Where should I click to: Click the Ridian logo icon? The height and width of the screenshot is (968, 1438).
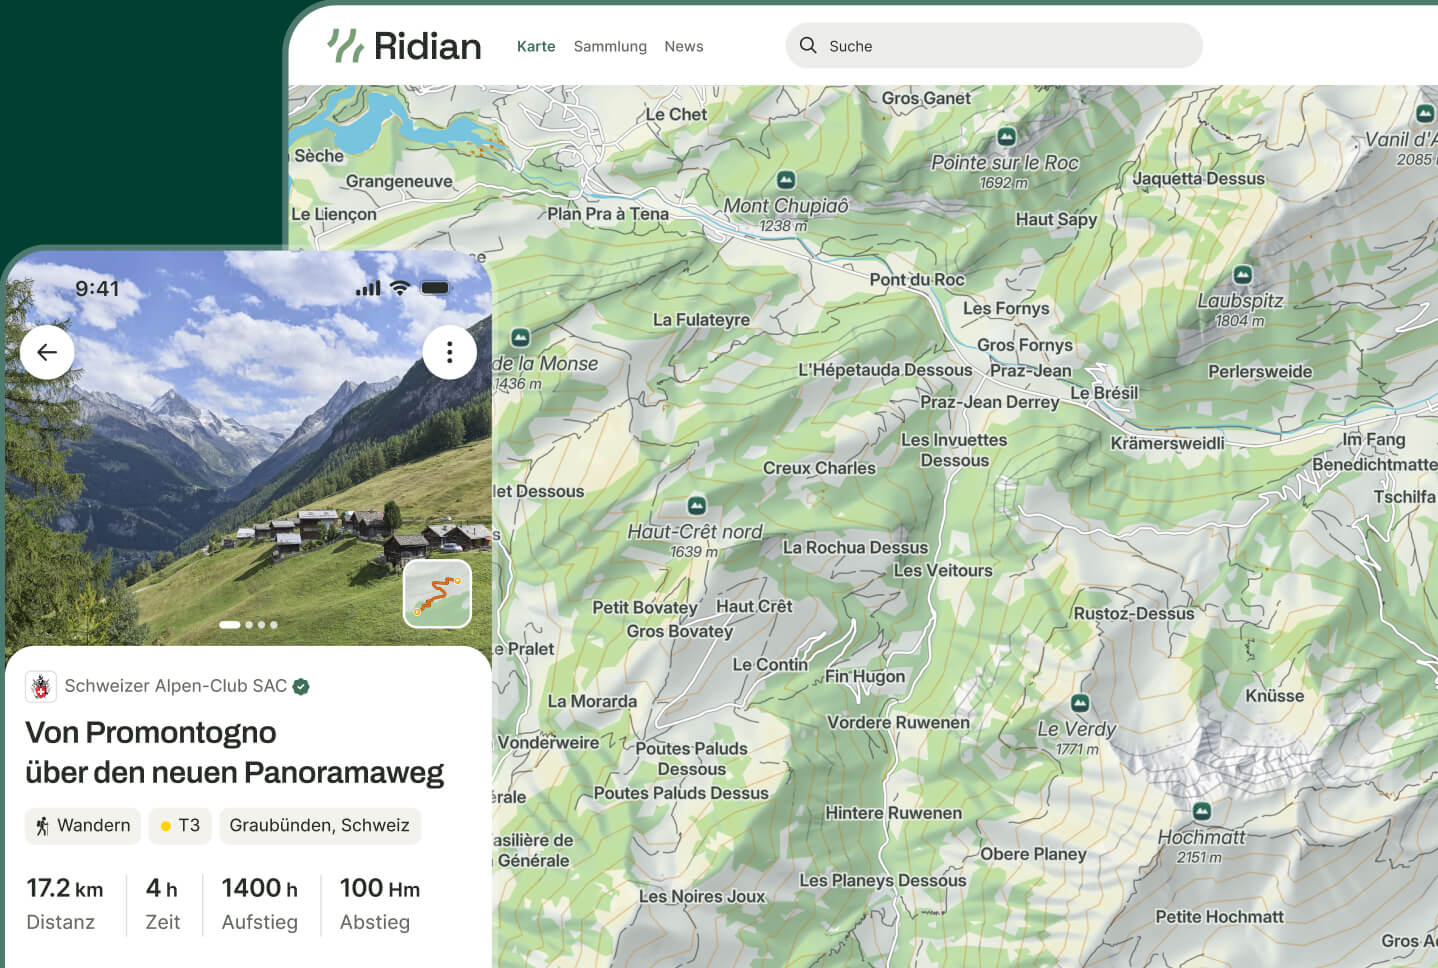coord(346,46)
